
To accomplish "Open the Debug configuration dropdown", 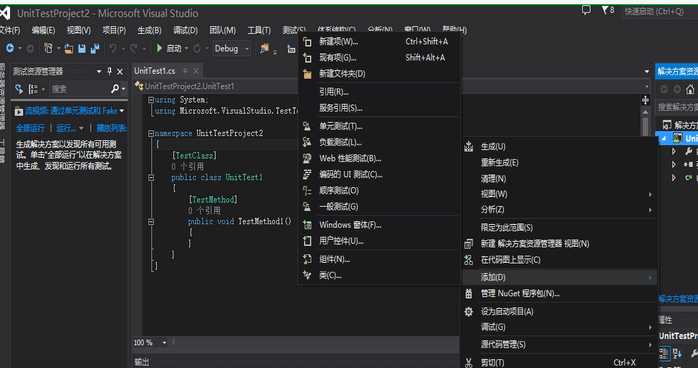I will 231,49.
